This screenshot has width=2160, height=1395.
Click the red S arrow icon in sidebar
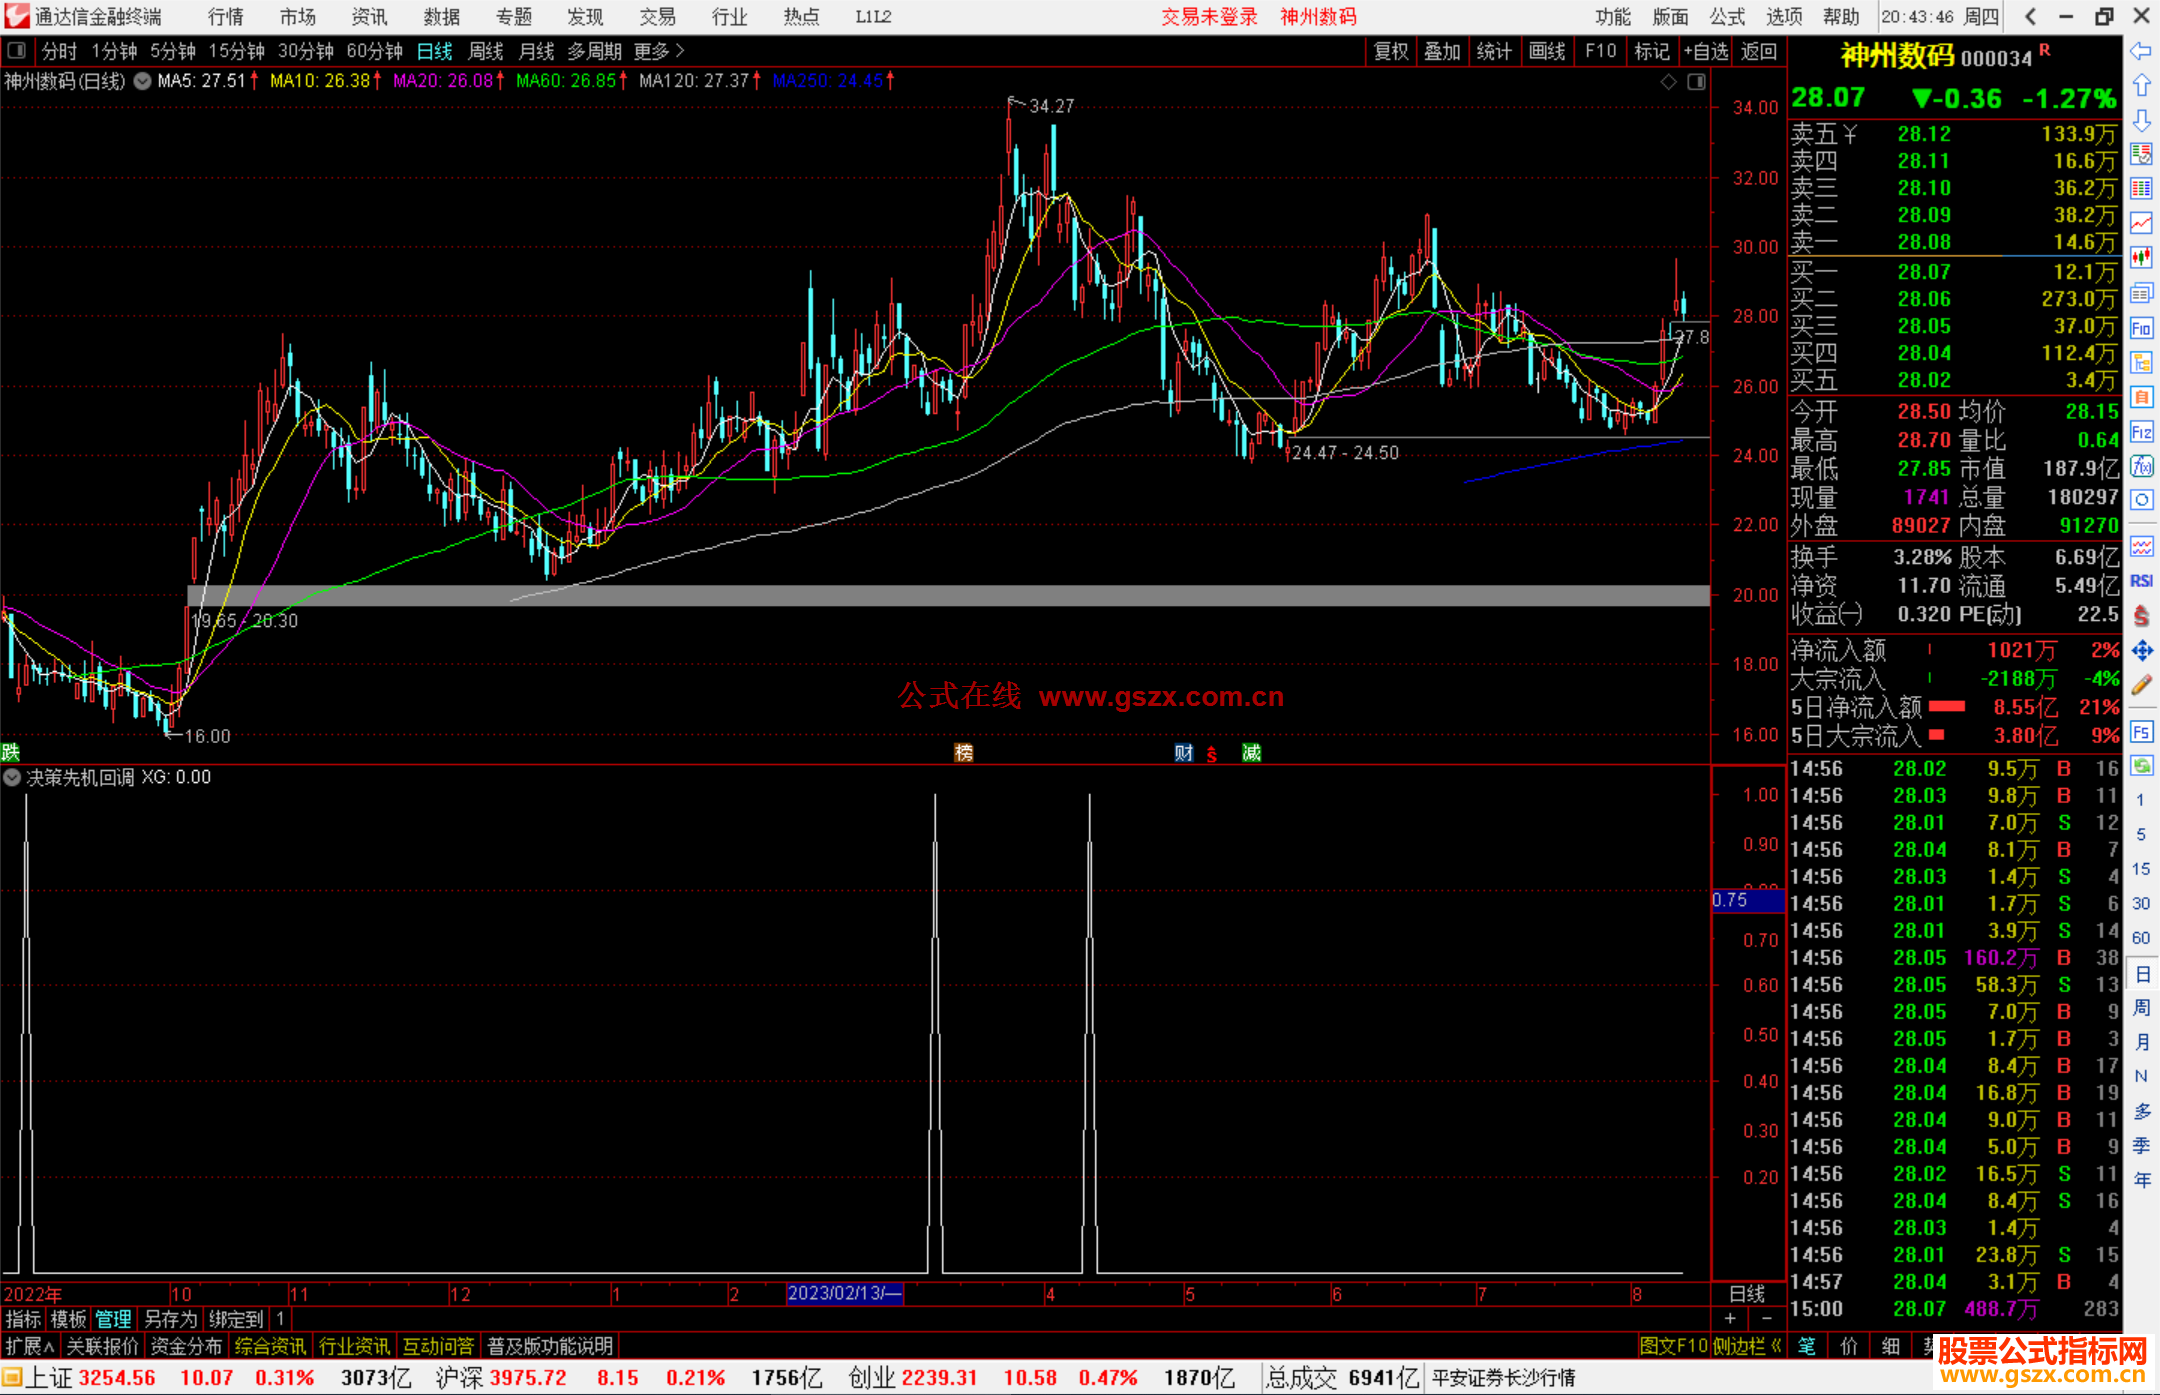tap(2141, 616)
